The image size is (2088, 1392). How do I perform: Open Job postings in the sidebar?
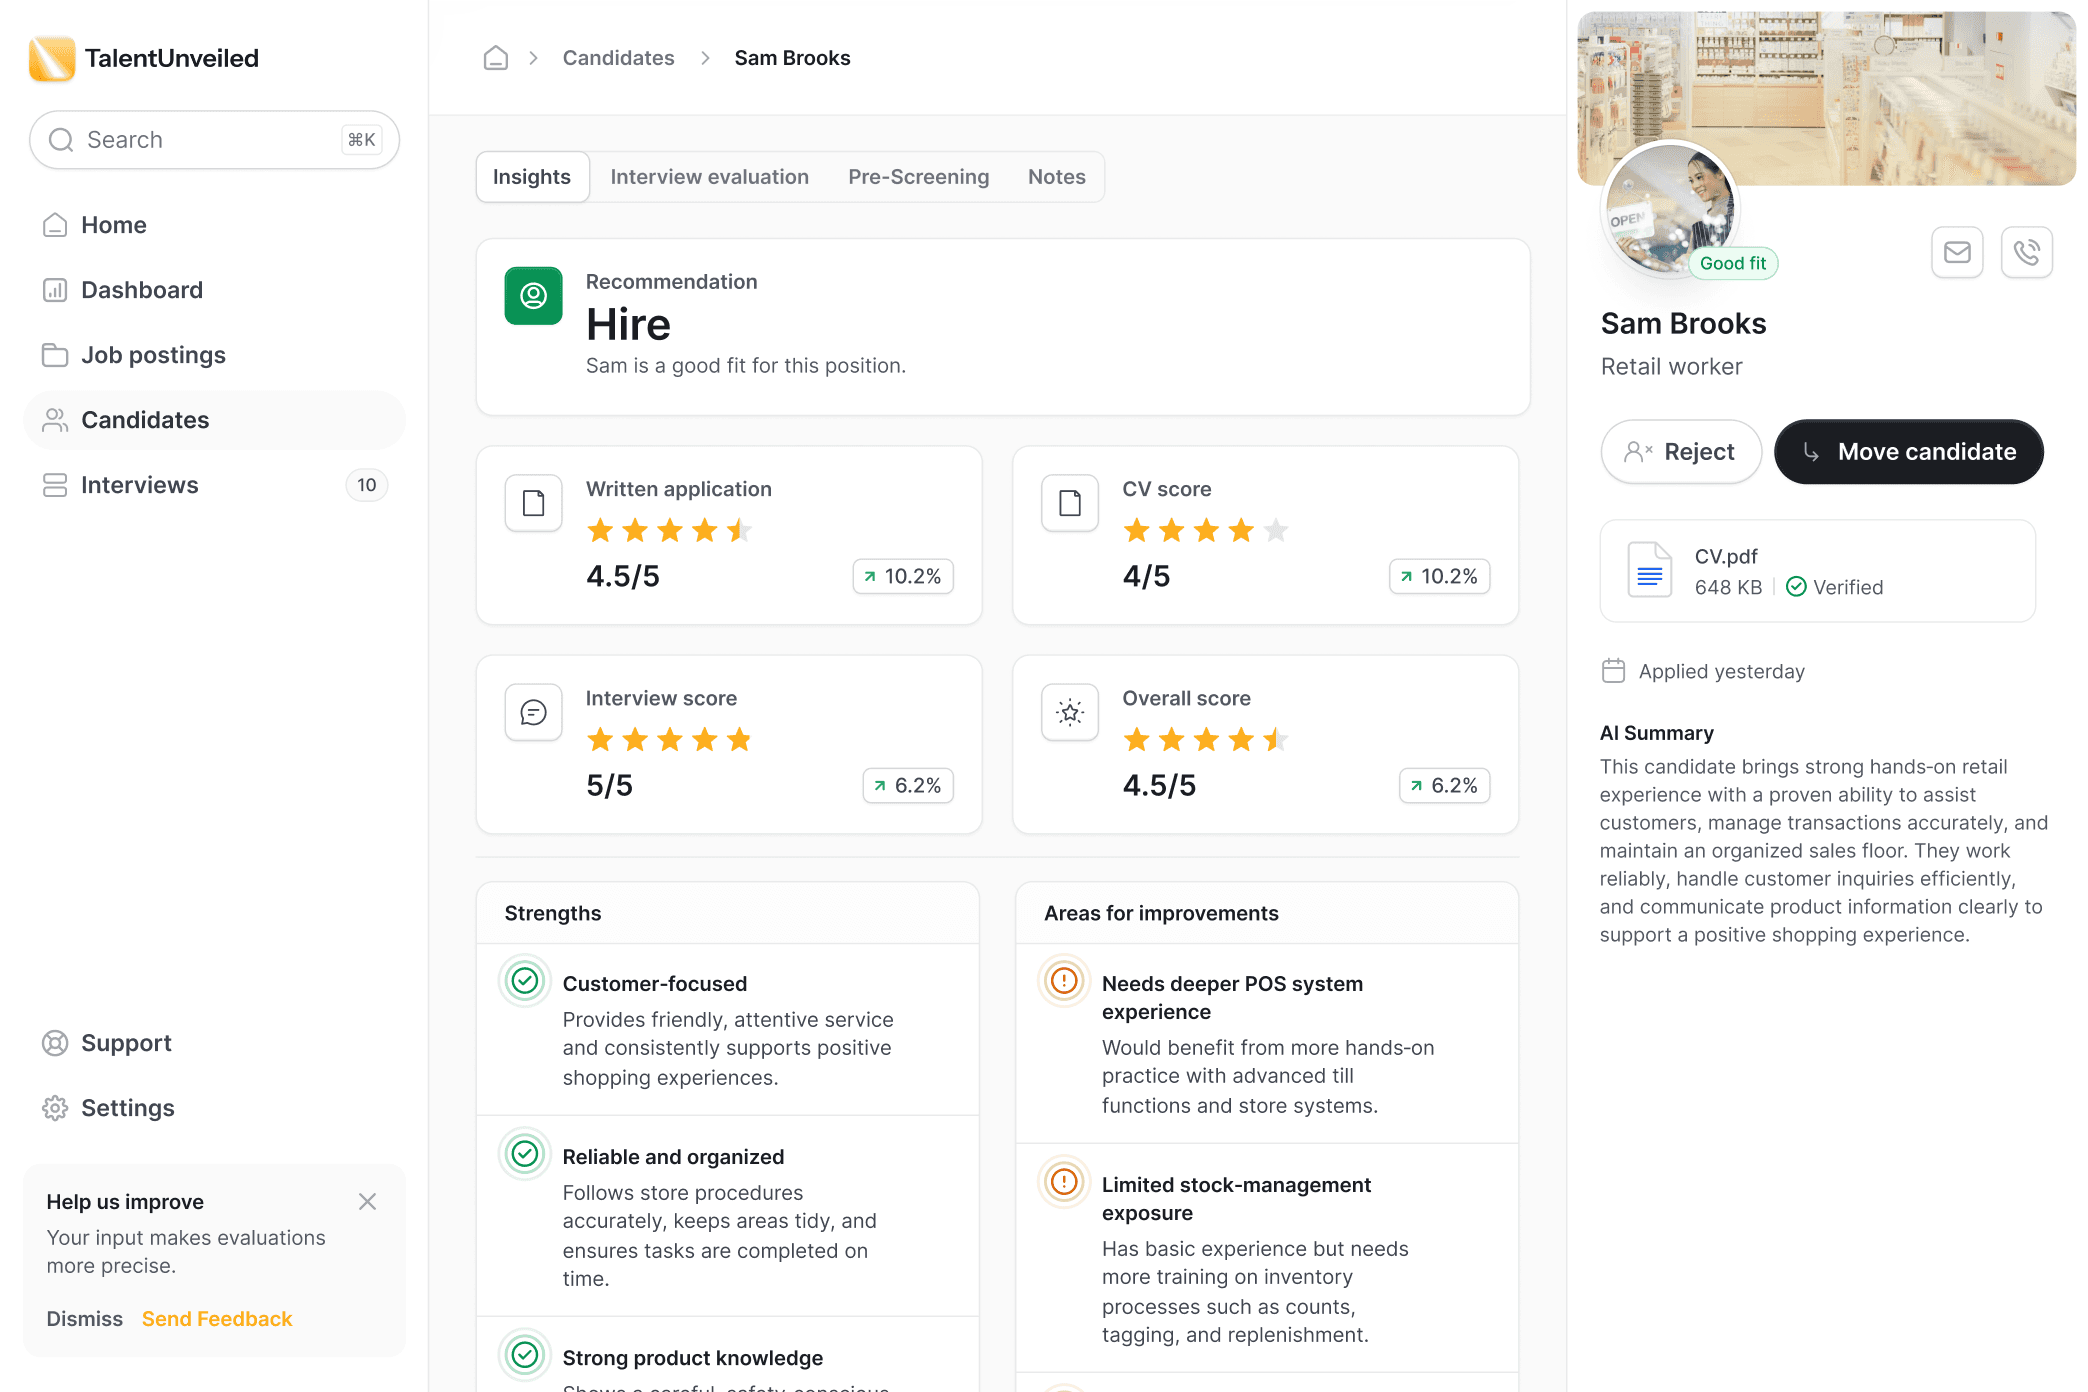(x=152, y=354)
